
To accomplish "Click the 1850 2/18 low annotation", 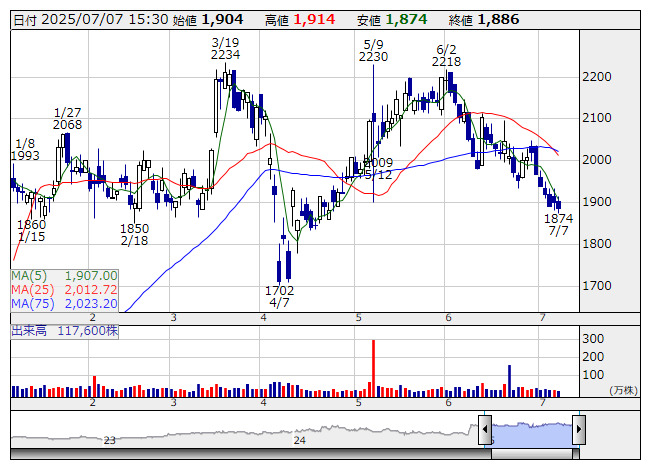I will tap(134, 235).
